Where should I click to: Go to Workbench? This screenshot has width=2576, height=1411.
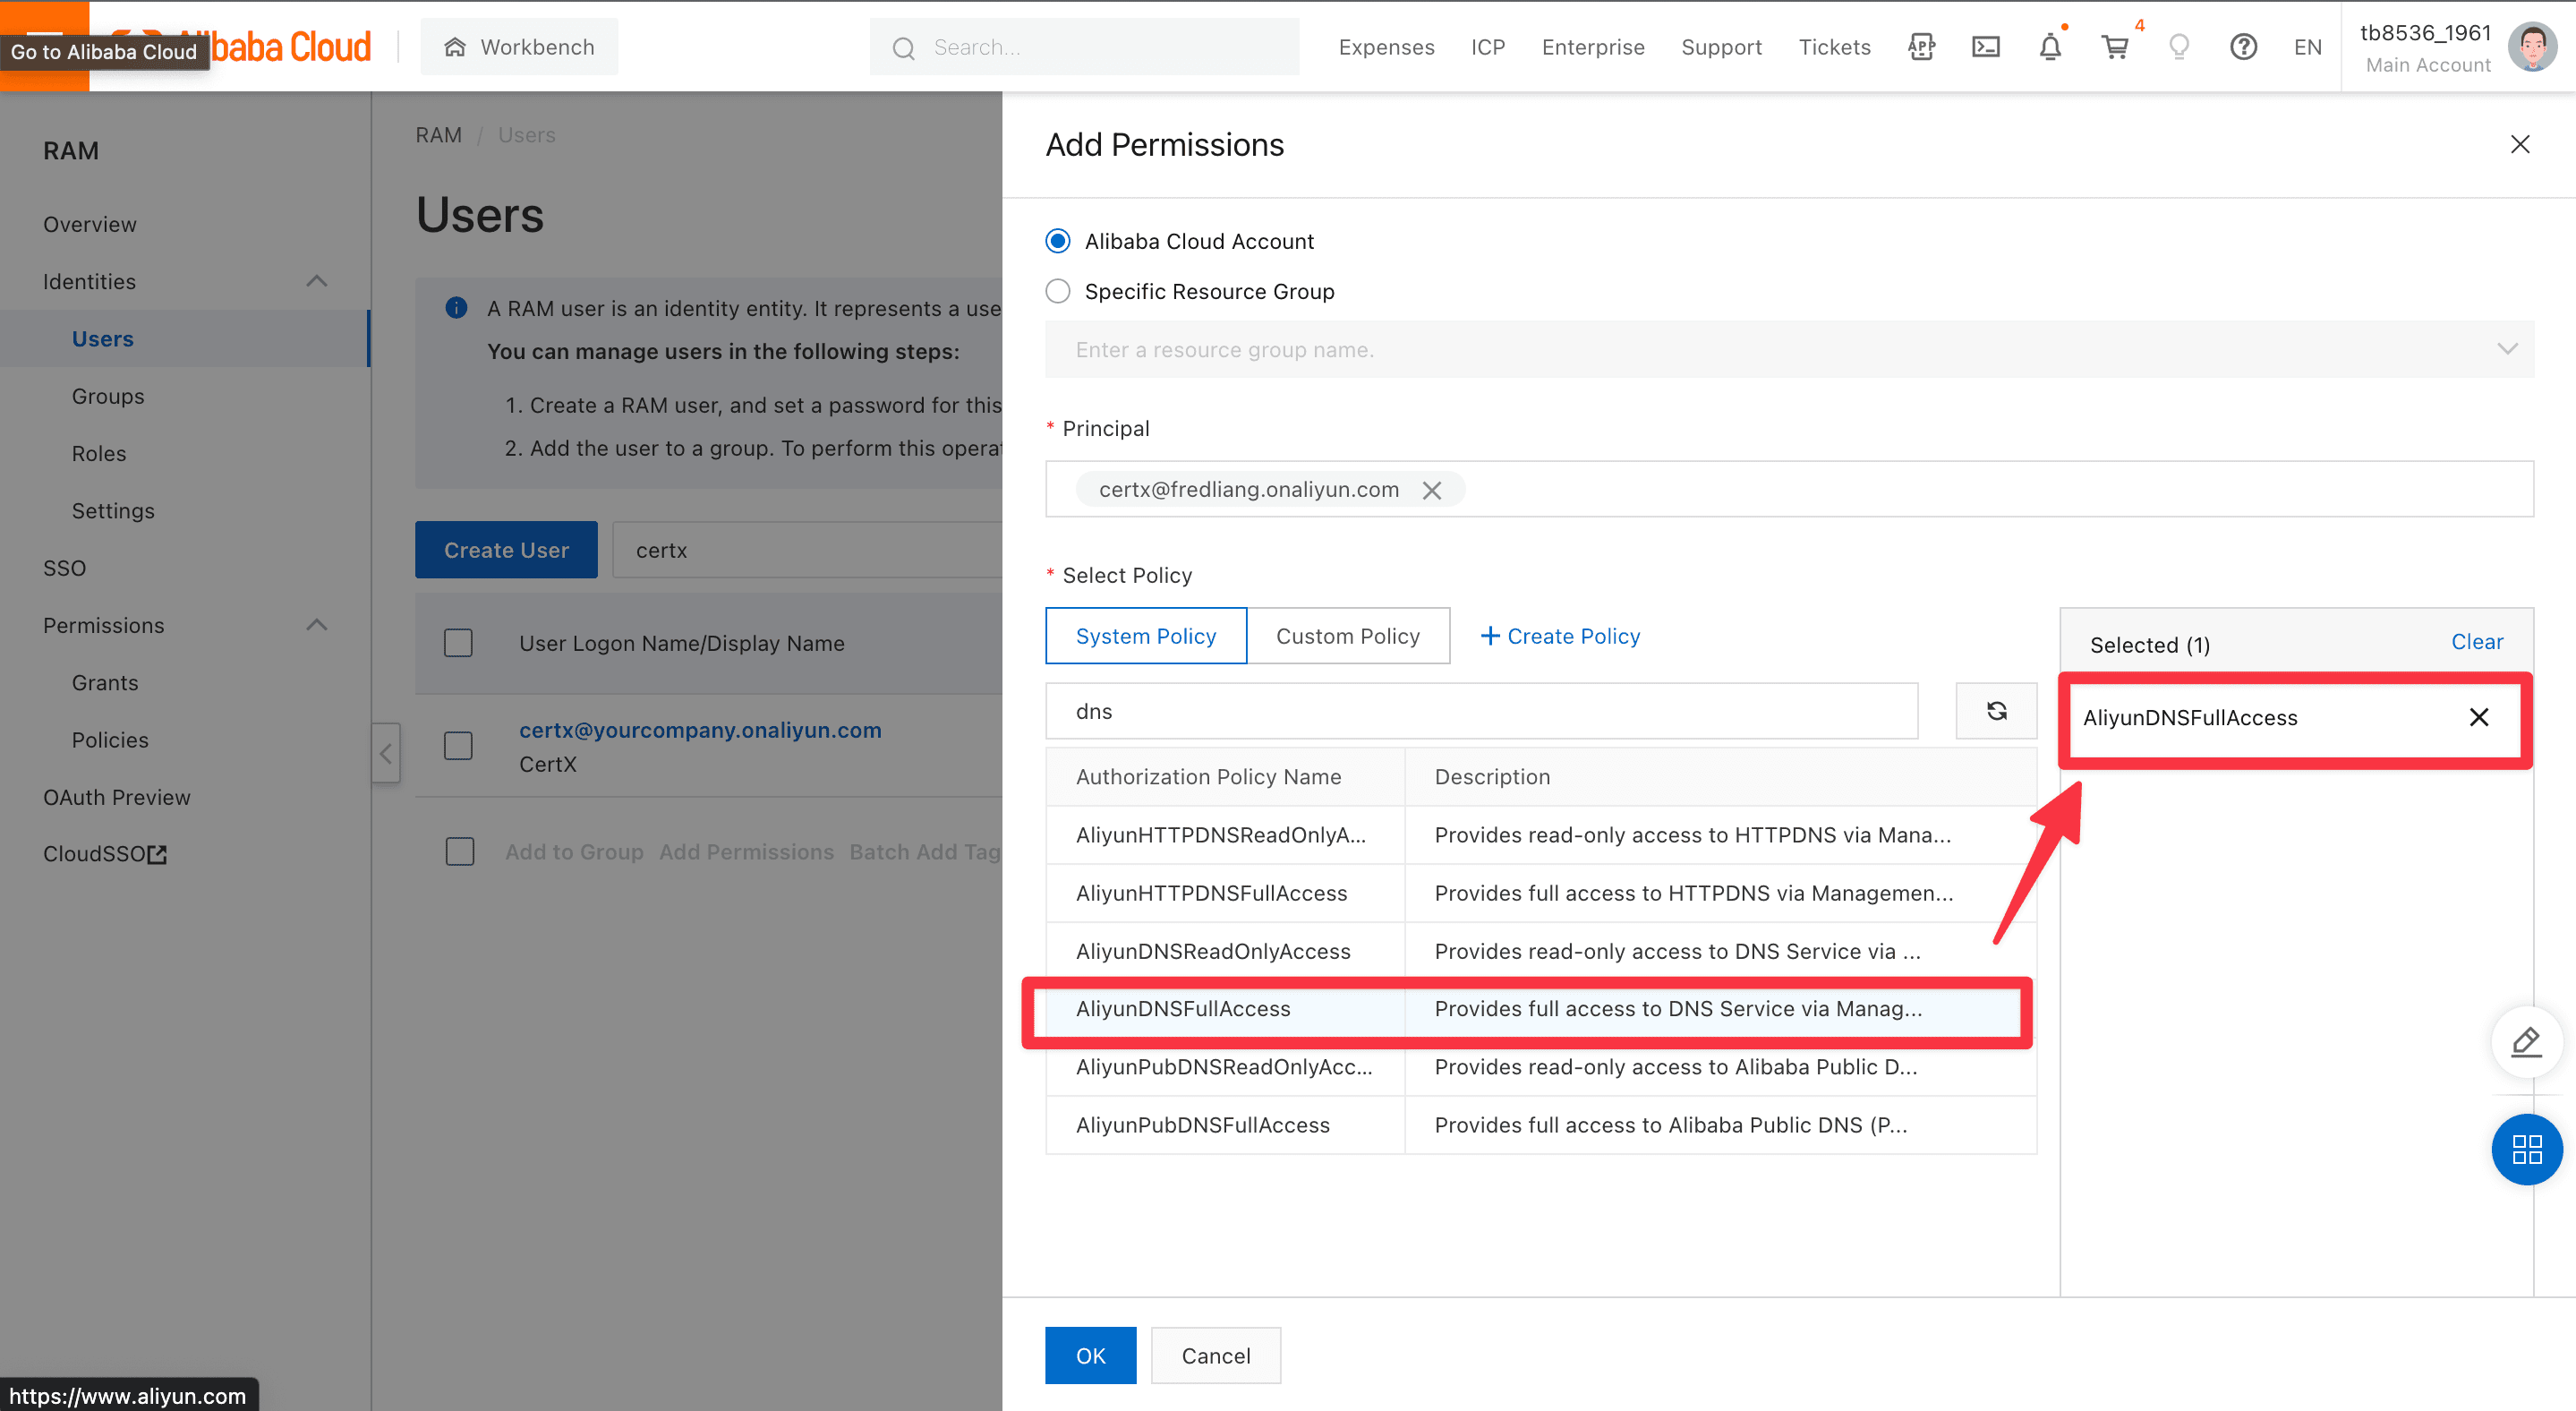[519, 47]
